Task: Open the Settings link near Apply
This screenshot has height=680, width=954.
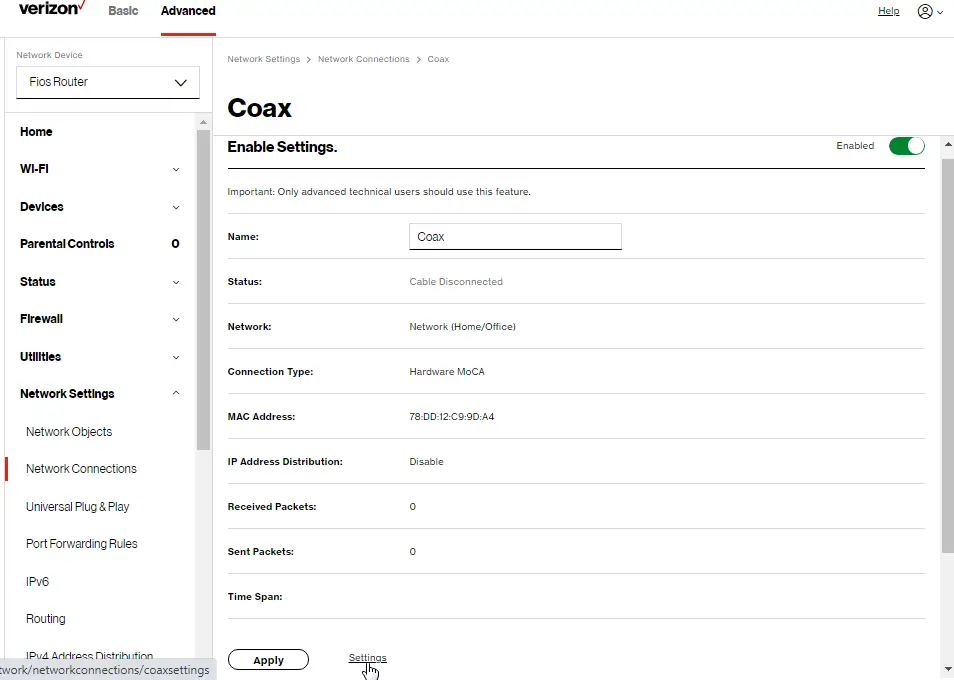Action: pos(367,658)
